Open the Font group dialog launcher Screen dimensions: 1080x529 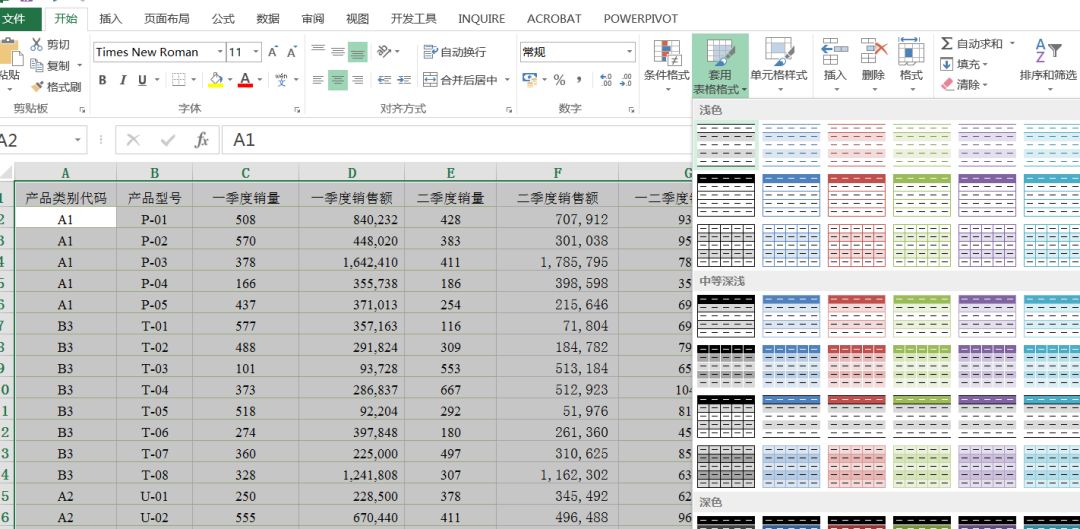[x=298, y=110]
